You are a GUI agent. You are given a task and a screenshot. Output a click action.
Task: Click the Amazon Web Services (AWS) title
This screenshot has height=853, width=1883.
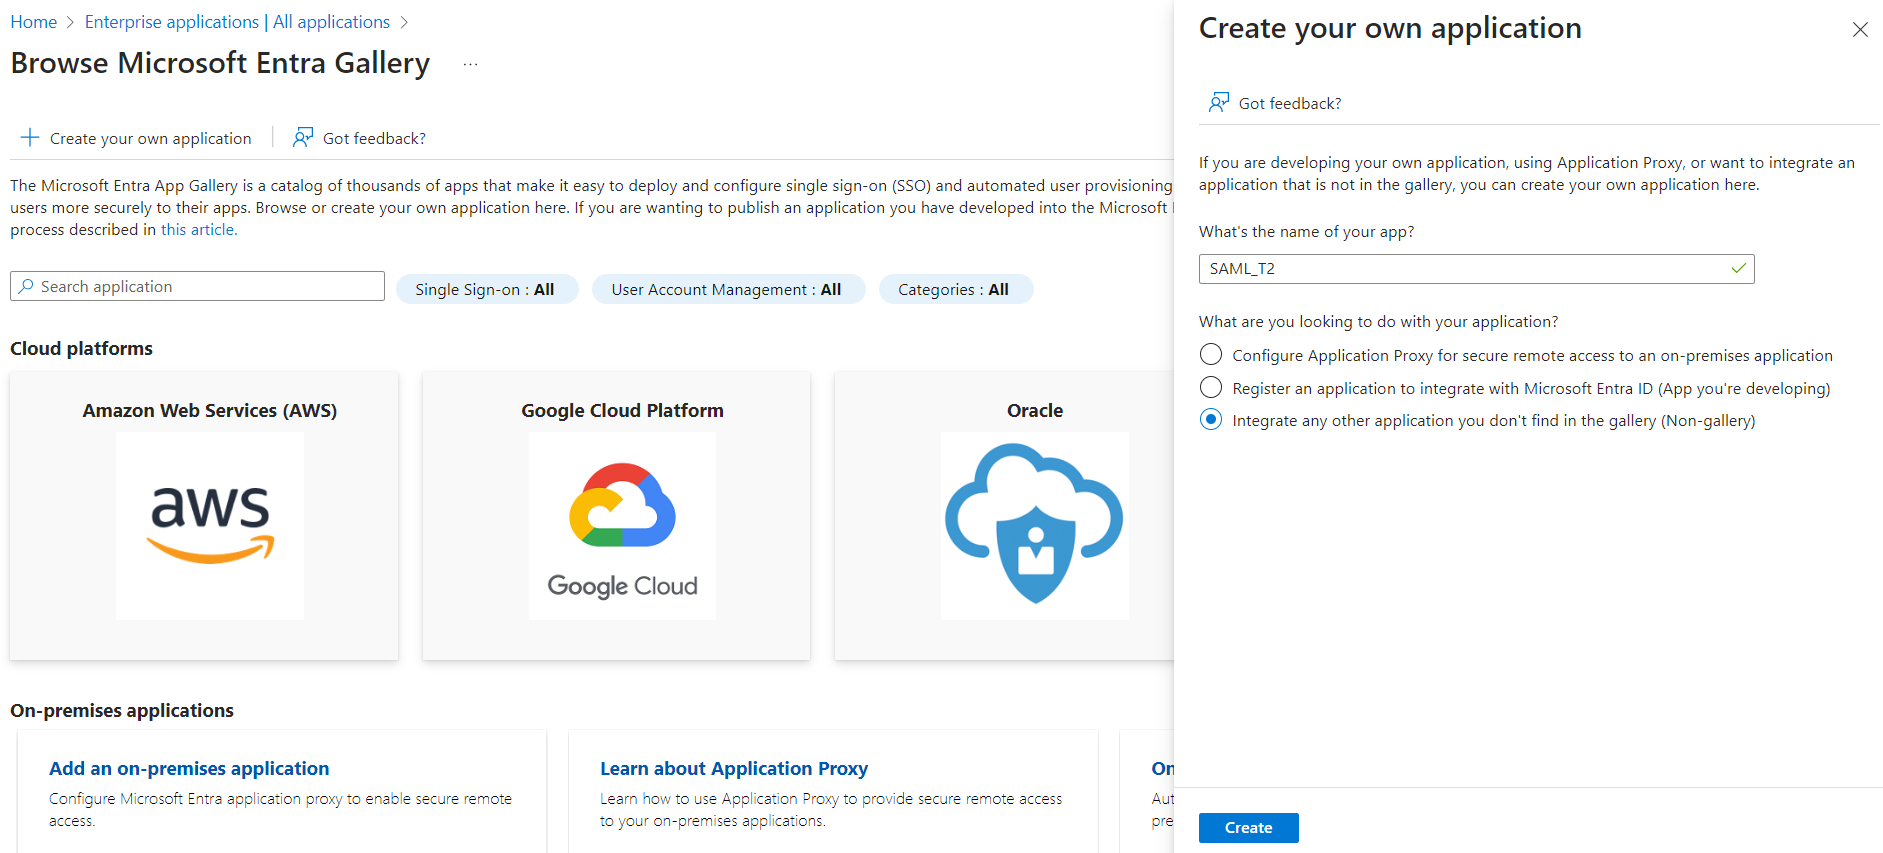point(210,410)
